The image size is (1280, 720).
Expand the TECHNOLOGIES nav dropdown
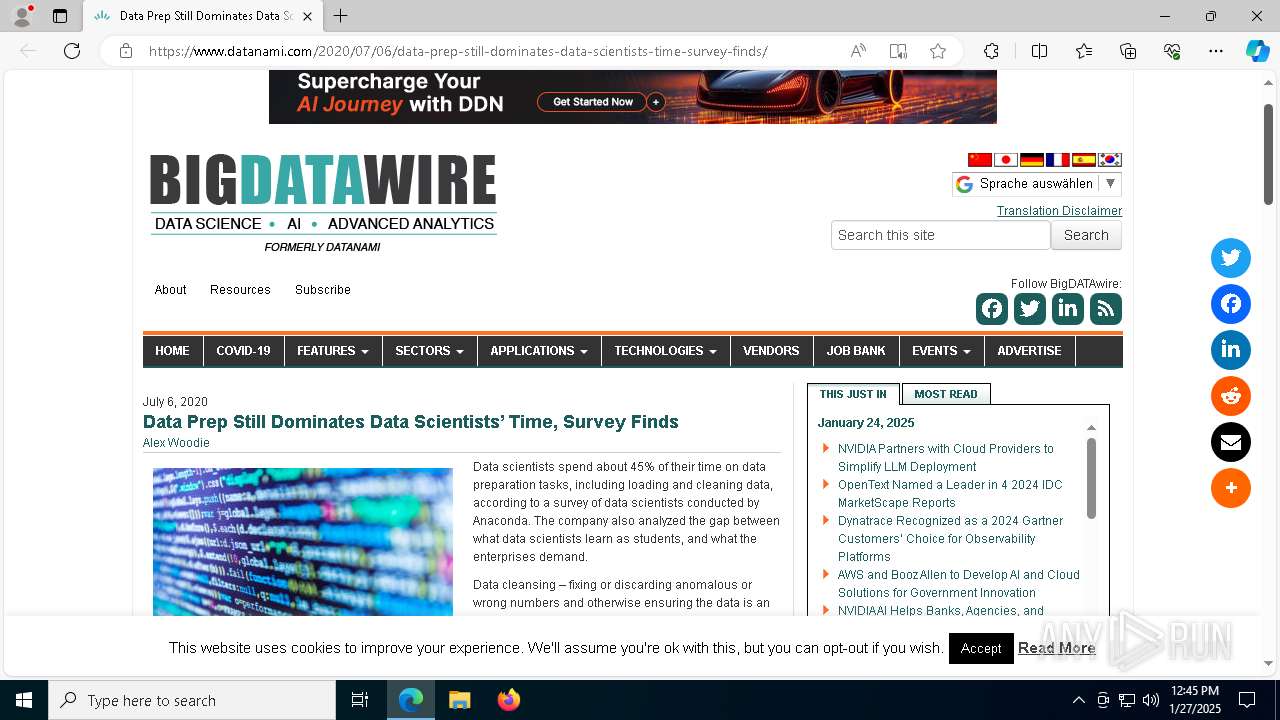665,351
